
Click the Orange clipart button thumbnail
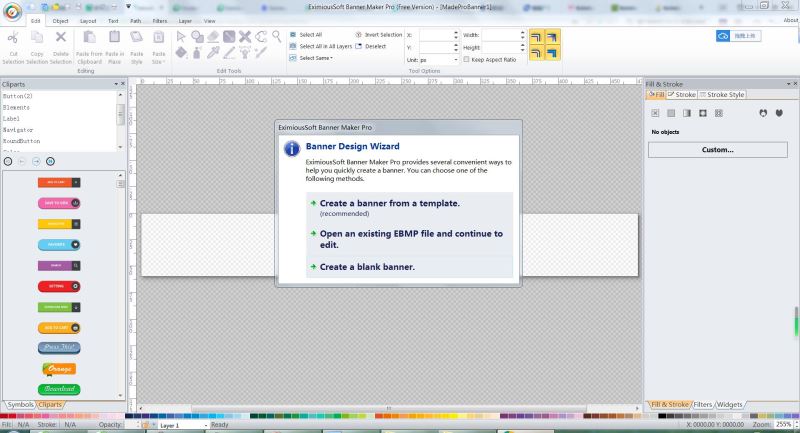[59, 369]
